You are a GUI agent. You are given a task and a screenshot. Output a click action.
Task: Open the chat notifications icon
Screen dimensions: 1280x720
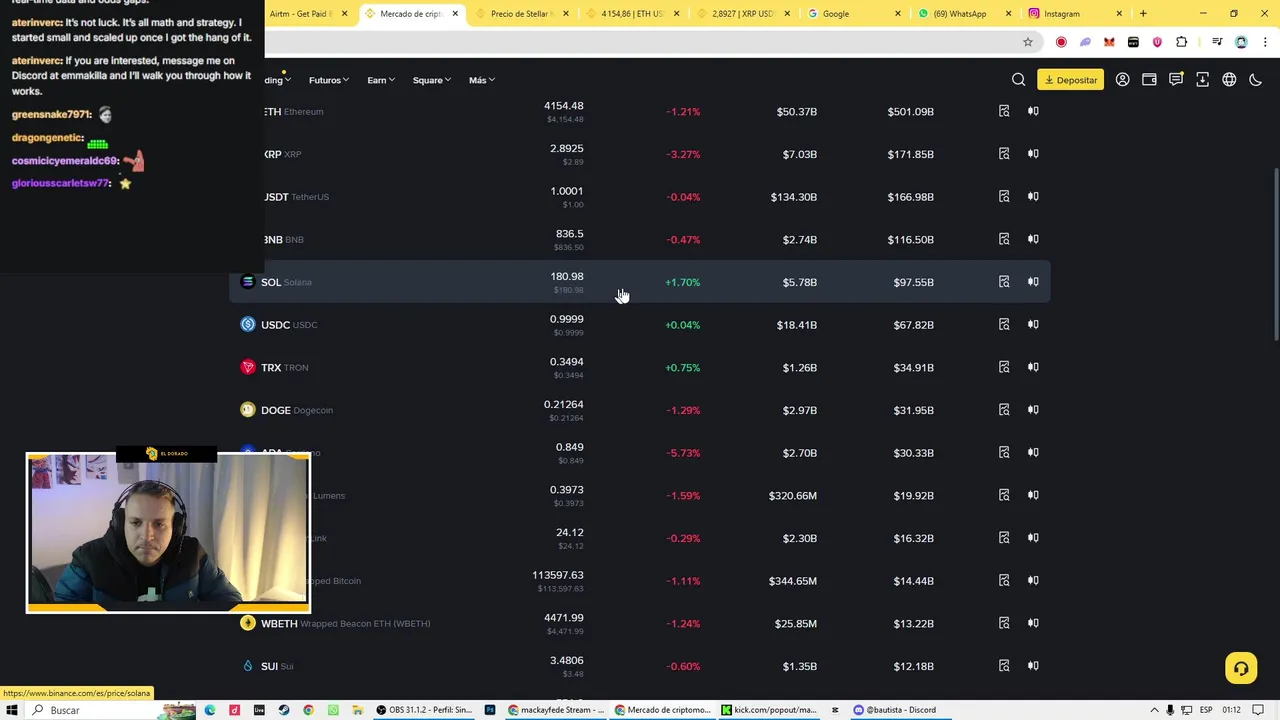(1176, 80)
